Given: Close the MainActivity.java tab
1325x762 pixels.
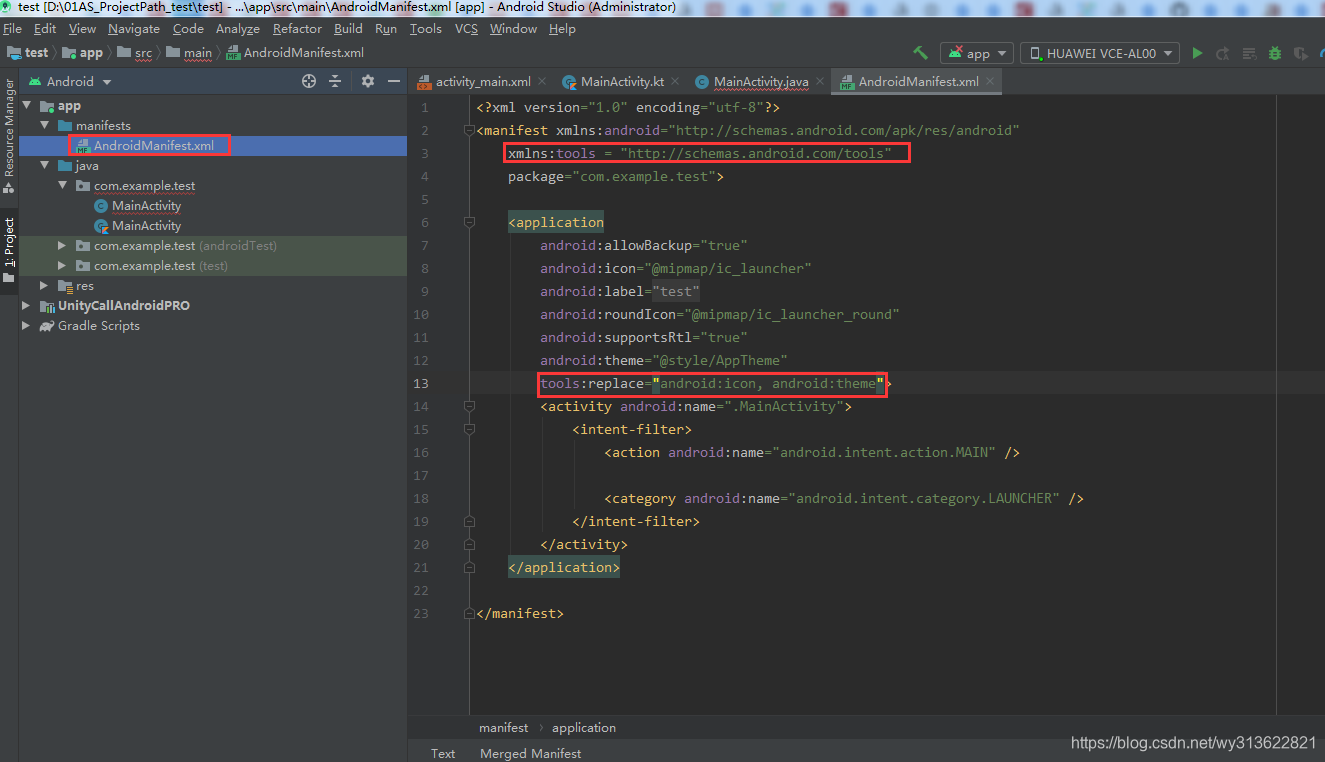Looking at the screenshot, I should pyautogui.click(x=820, y=81).
